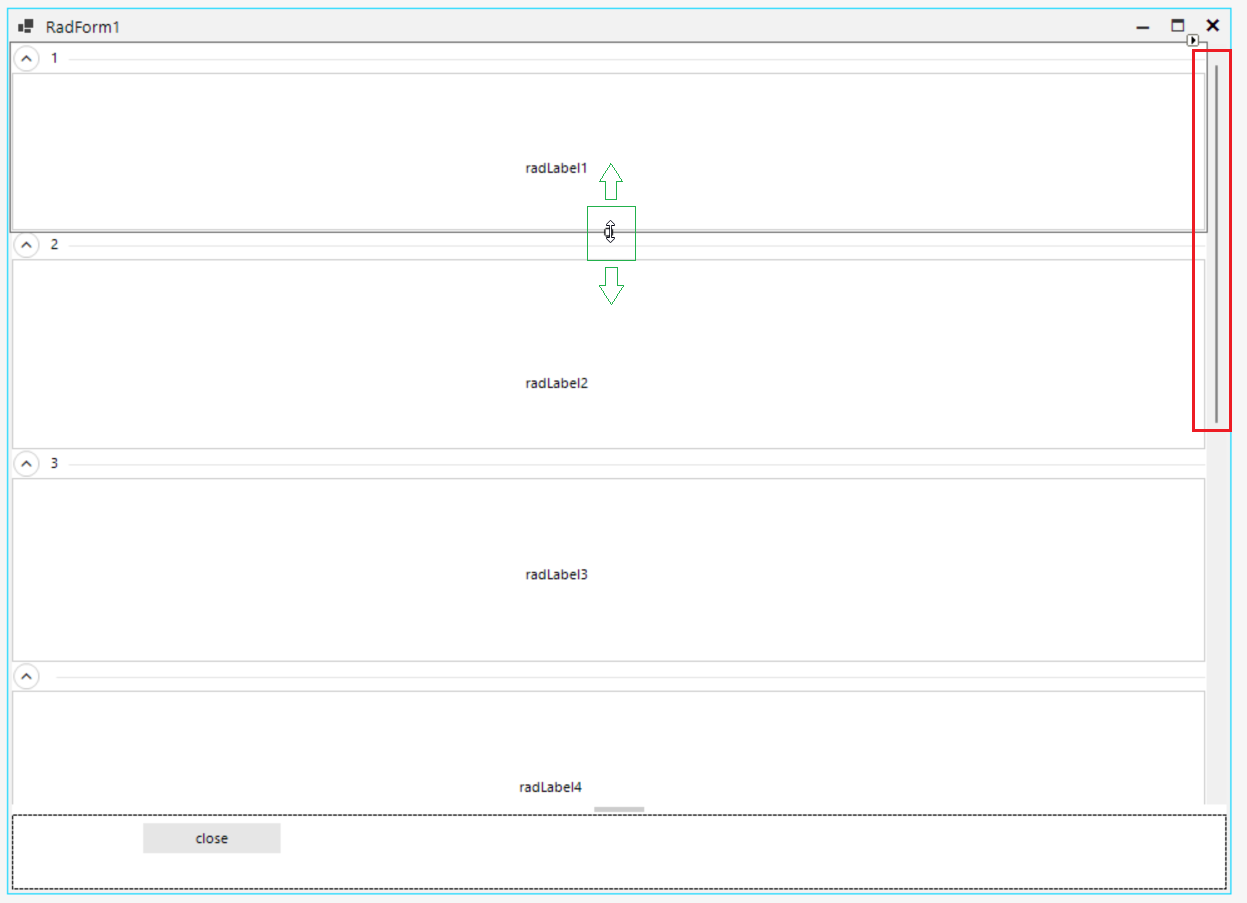Click the RadForm1 window icon
Viewport: 1247px width, 903px height.
coord(26,27)
